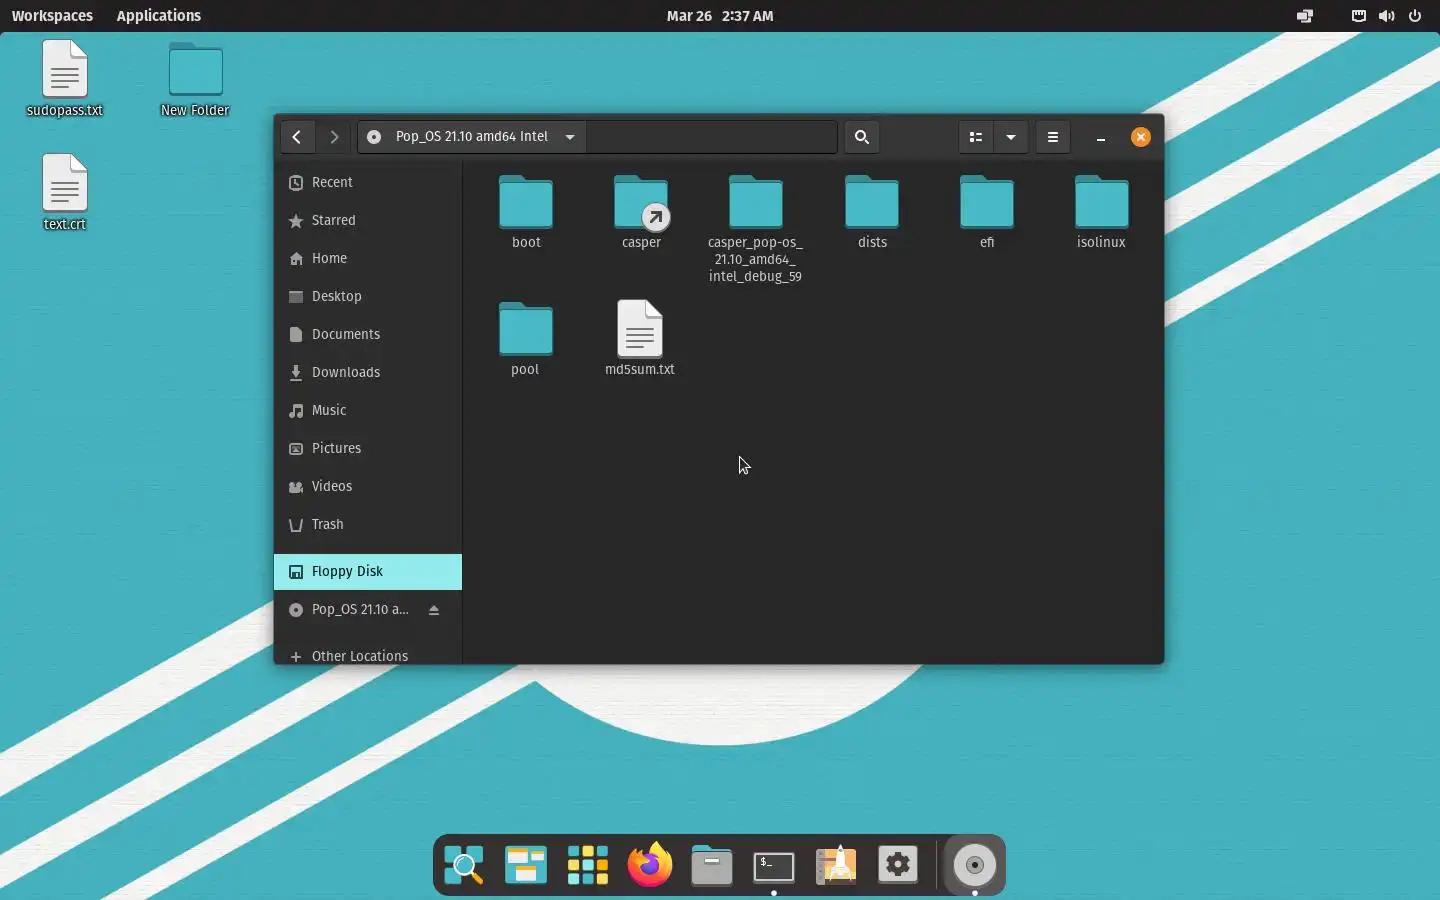Toggle list/grid view button
1440x900 pixels.
tap(976, 137)
